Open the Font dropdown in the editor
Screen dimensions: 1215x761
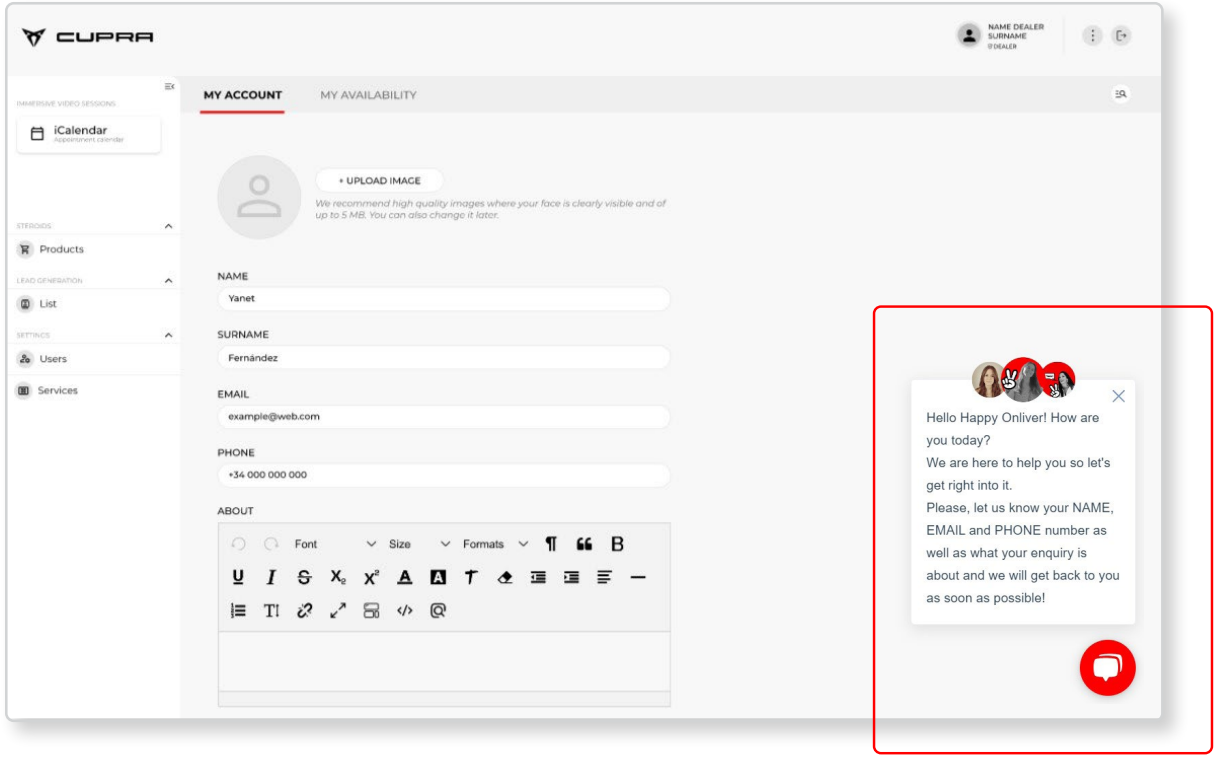pos(335,544)
